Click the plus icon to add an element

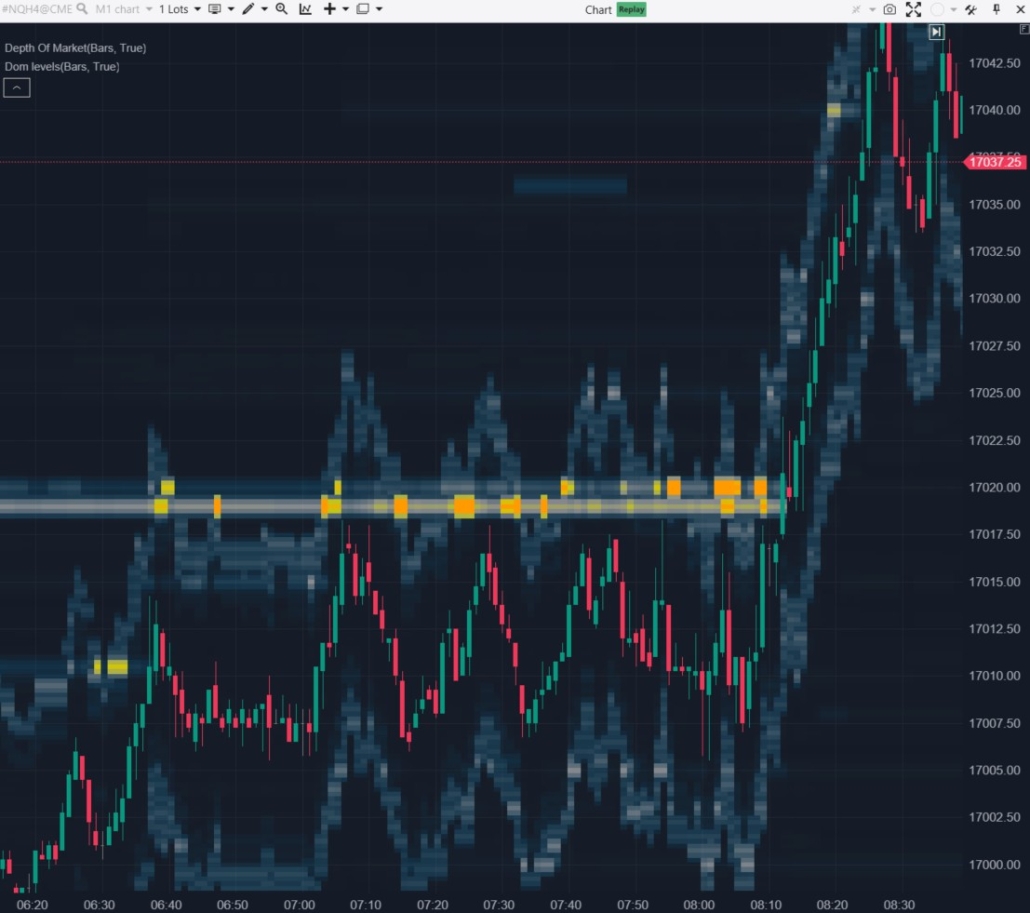click(x=328, y=9)
